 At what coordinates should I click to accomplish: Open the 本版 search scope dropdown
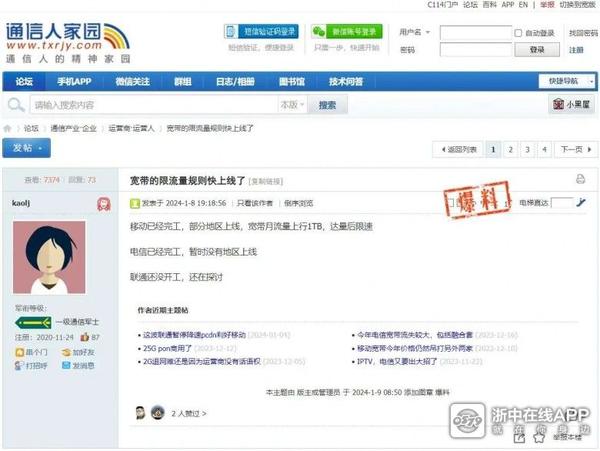[x=291, y=105]
